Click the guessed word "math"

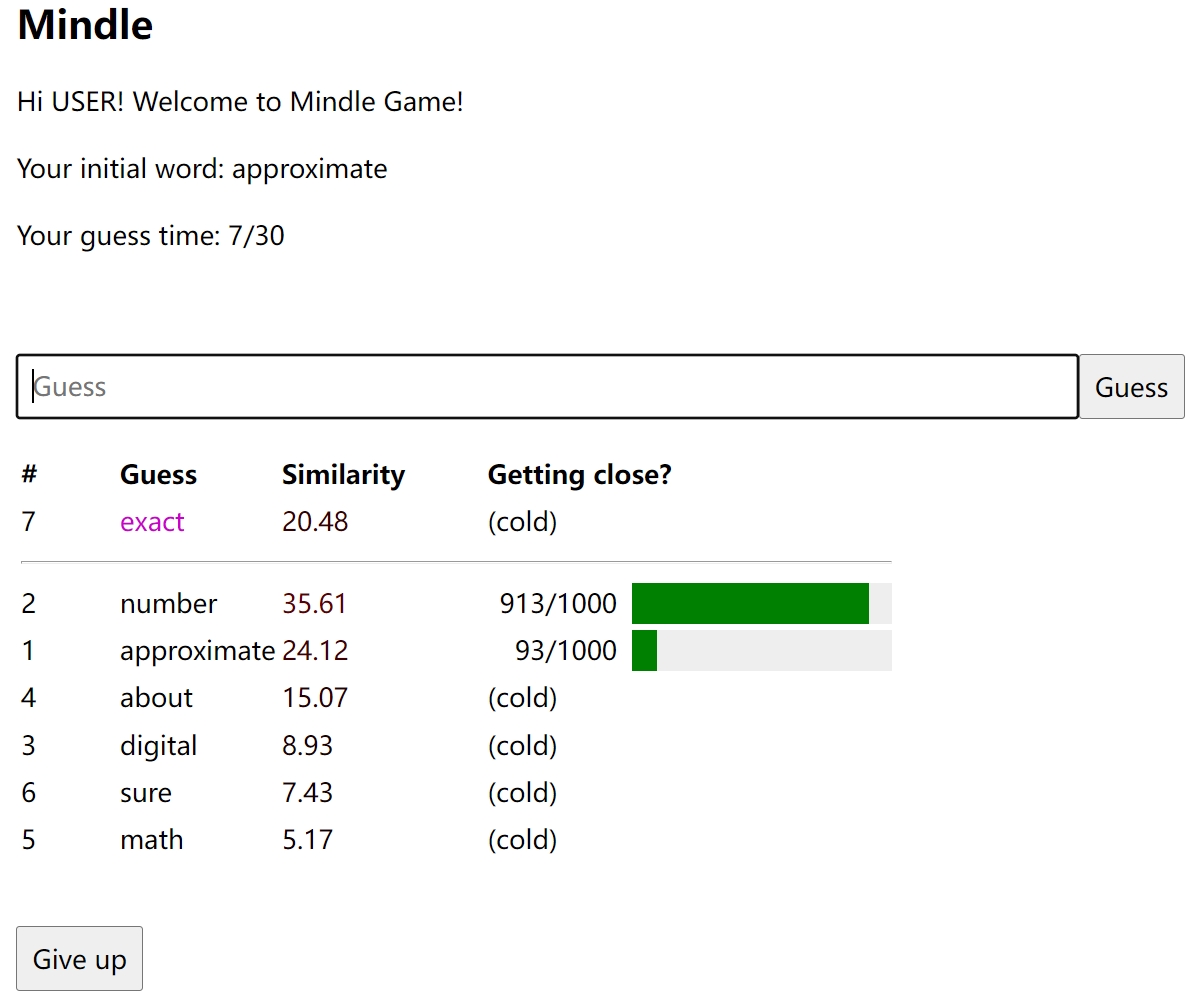coord(151,840)
